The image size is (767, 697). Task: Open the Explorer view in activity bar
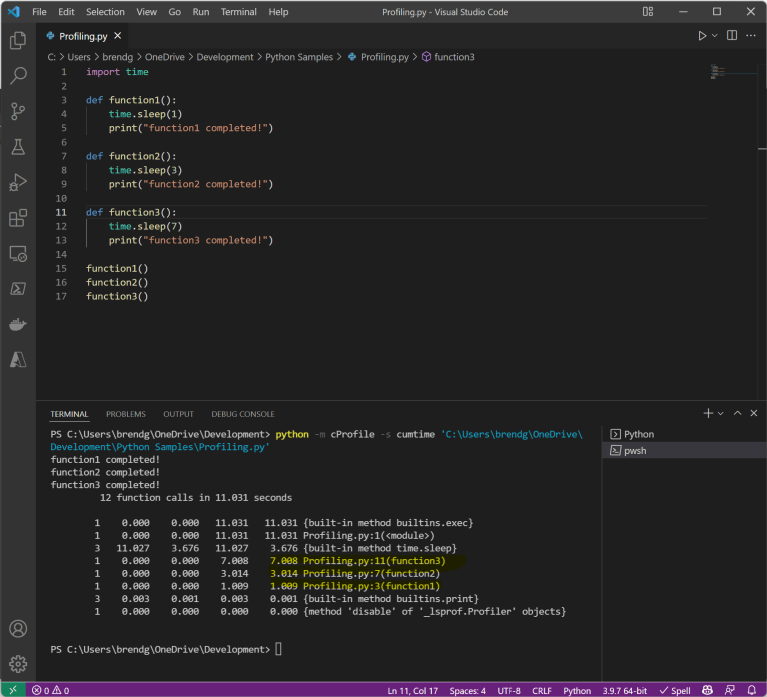coord(18,40)
